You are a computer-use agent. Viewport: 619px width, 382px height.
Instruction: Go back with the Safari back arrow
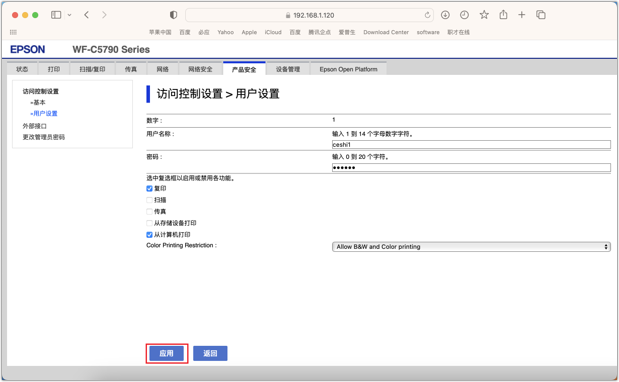(86, 15)
